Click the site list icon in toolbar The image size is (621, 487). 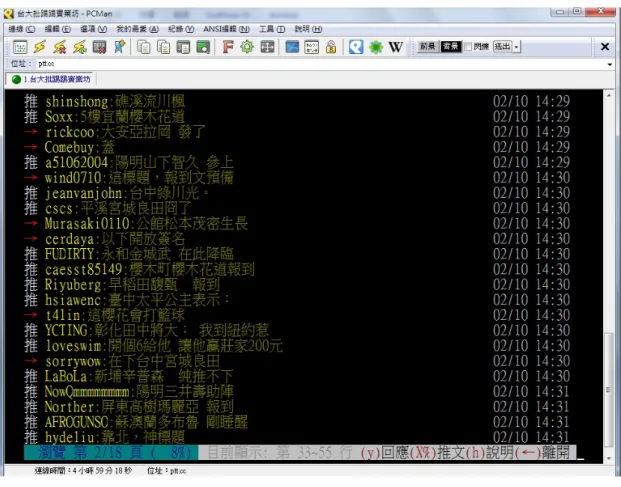[x=20, y=47]
